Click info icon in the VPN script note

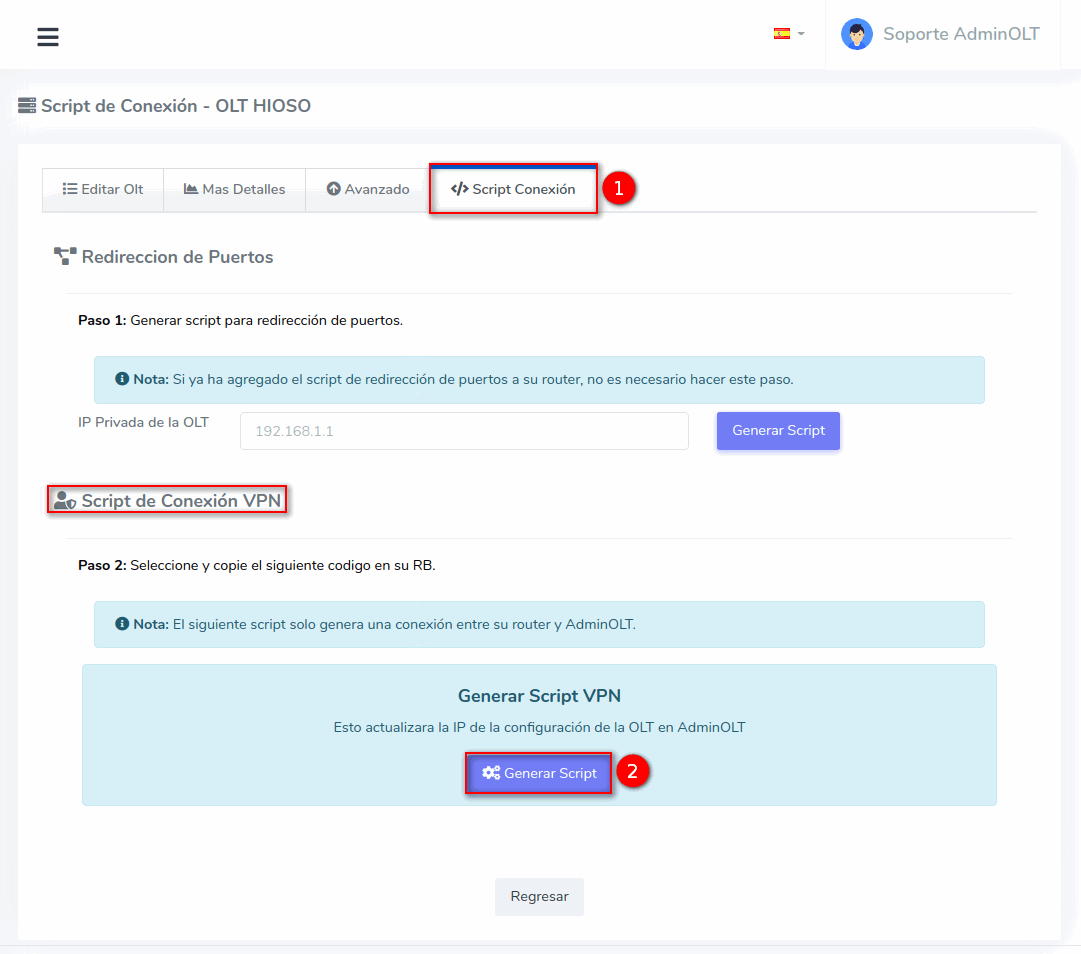point(122,624)
